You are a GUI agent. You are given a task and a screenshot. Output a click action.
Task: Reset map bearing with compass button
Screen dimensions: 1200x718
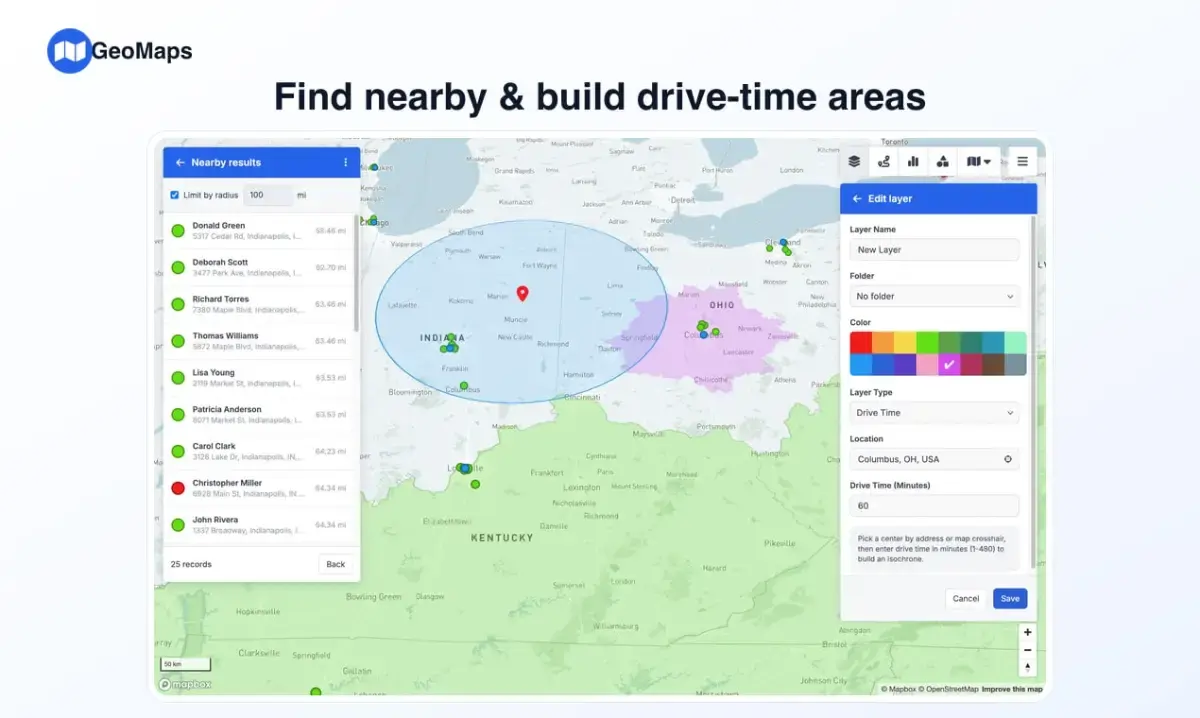(1027, 667)
